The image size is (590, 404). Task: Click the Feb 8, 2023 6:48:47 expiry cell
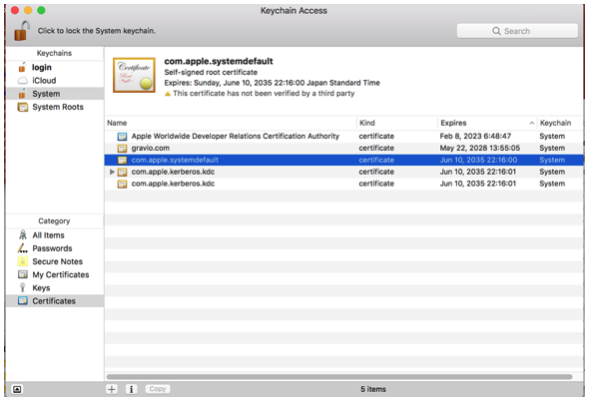(x=475, y=136)
